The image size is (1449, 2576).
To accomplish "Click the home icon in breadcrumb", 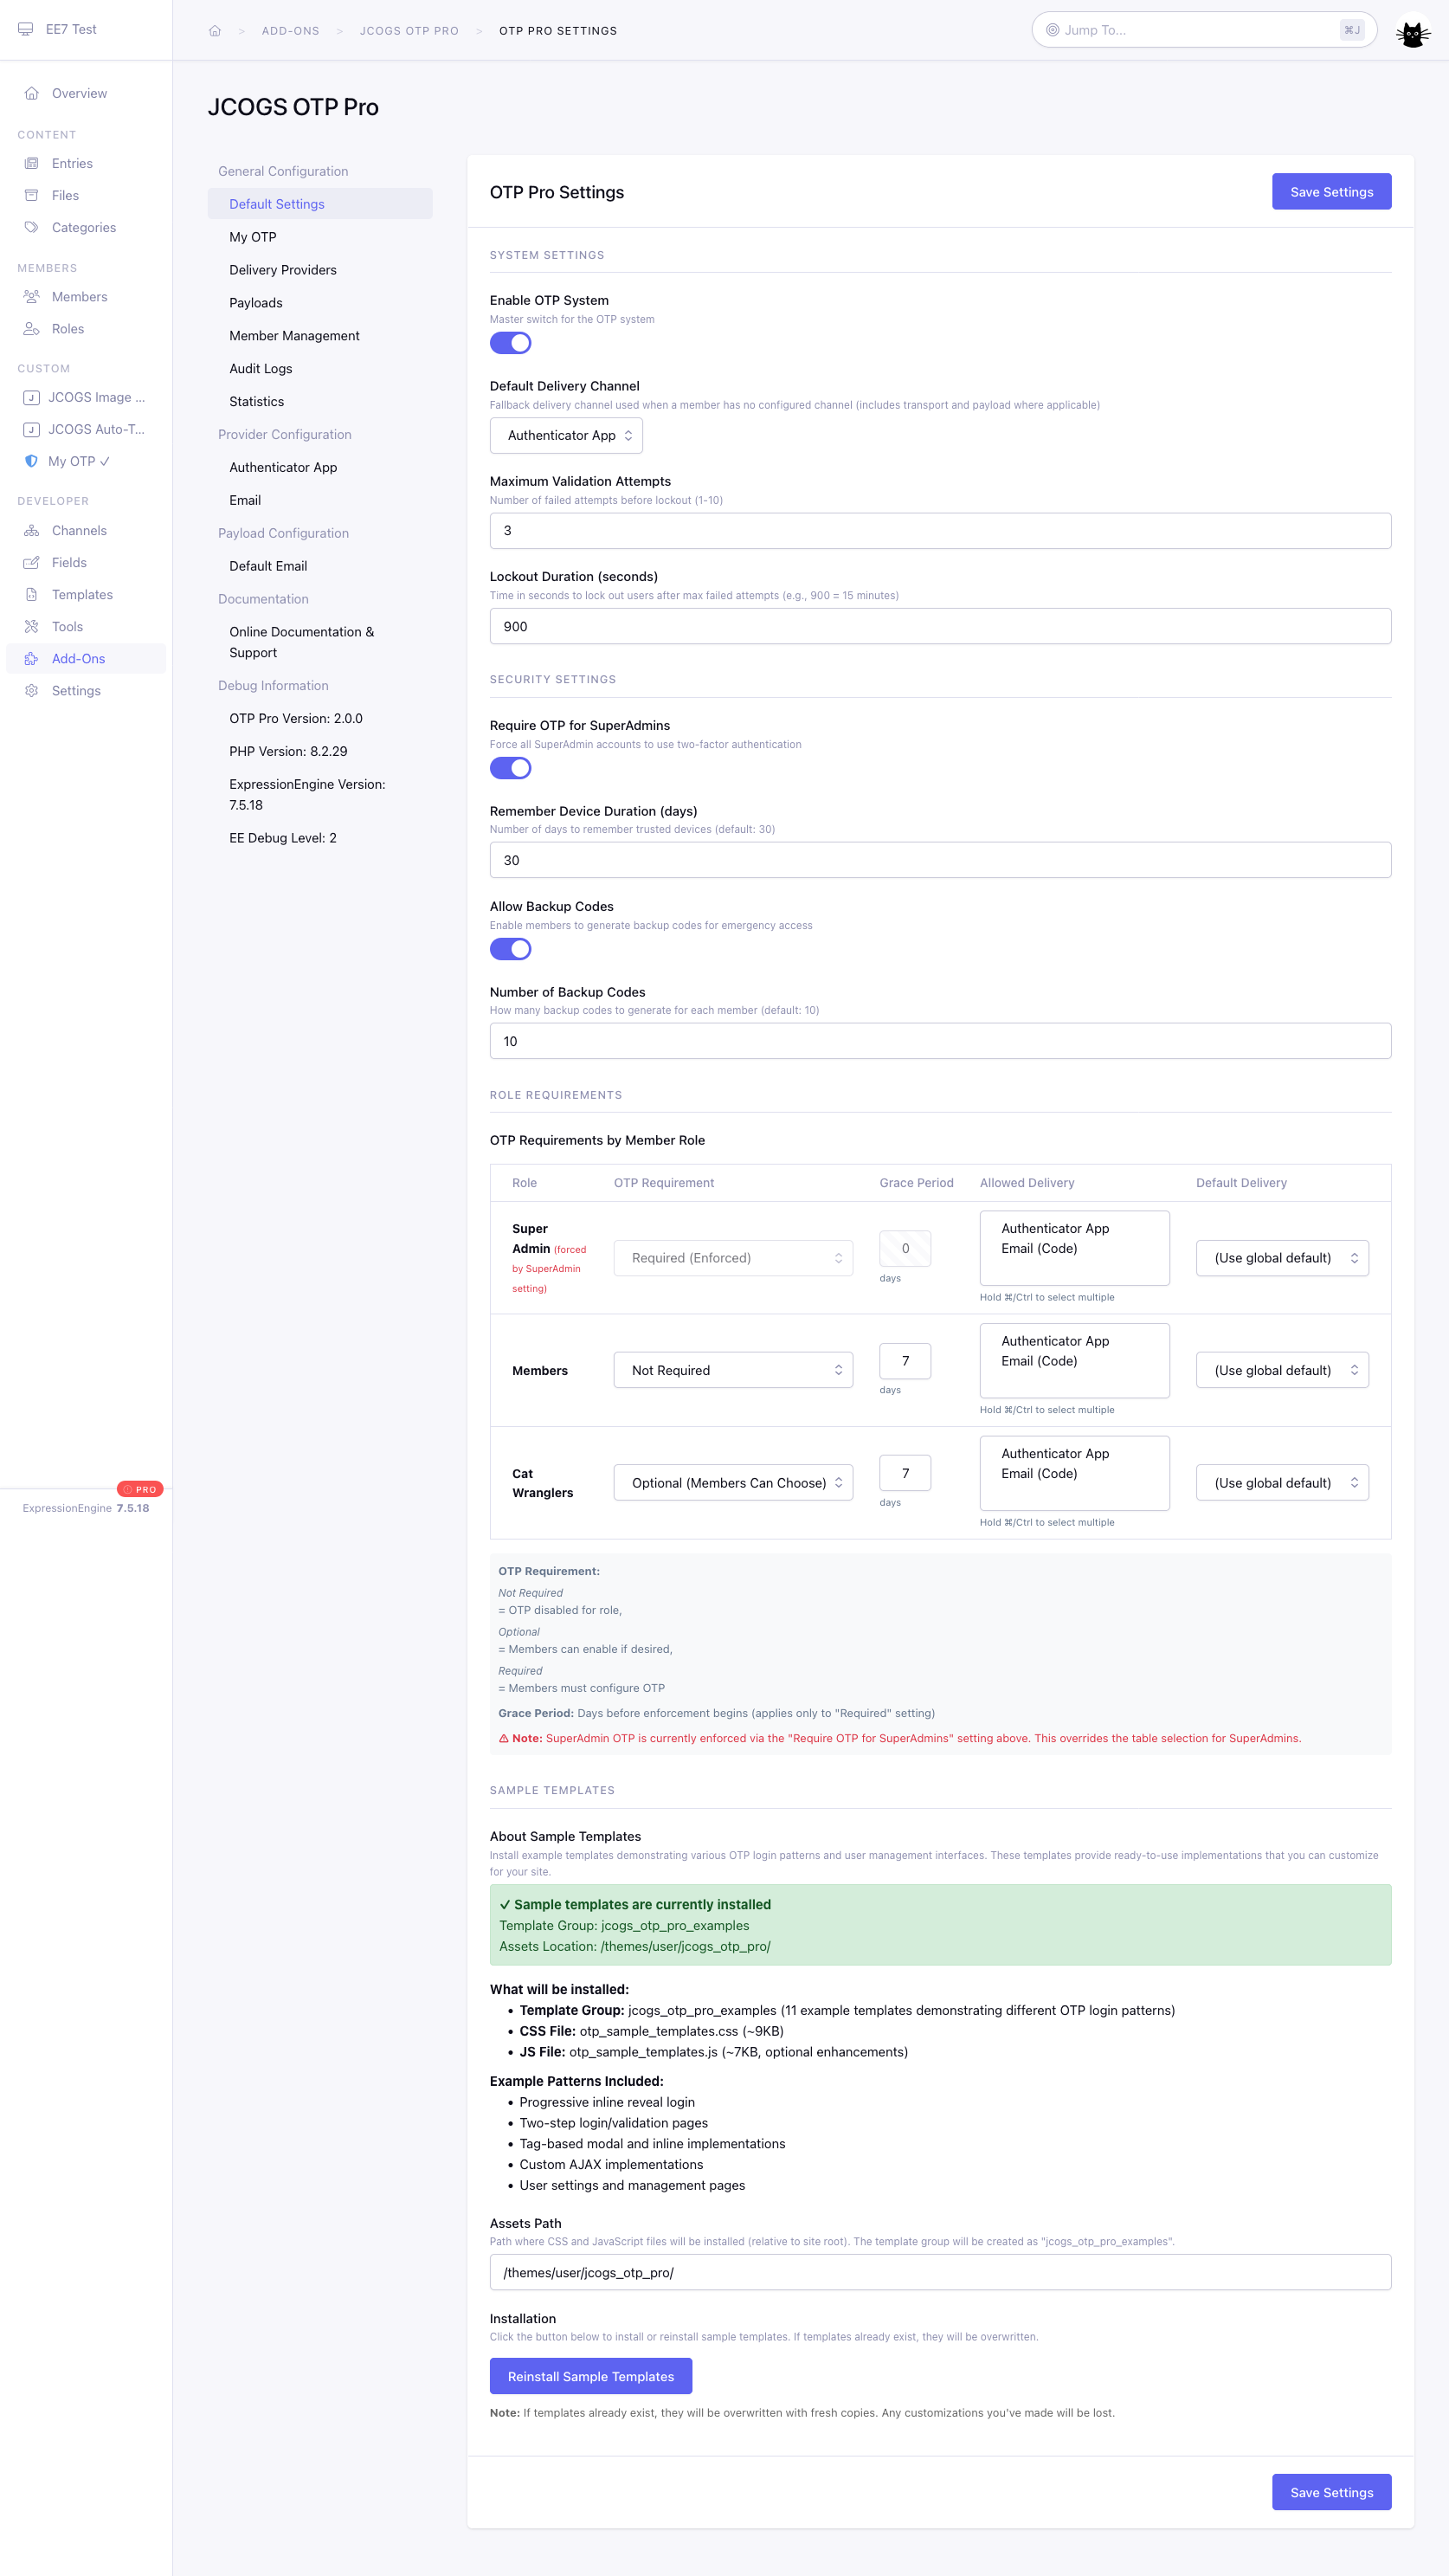I will 214,31.
